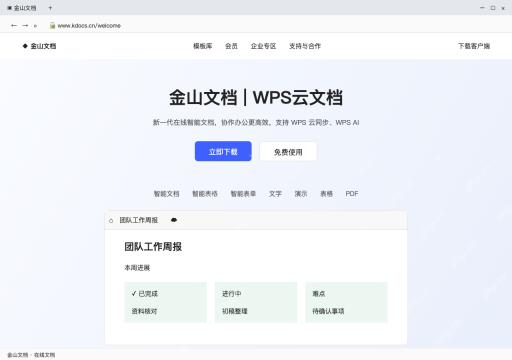Viewport: 512px width, 360px height.
Task: Click the browser forward arrow
Action: (x=25, y=25)
